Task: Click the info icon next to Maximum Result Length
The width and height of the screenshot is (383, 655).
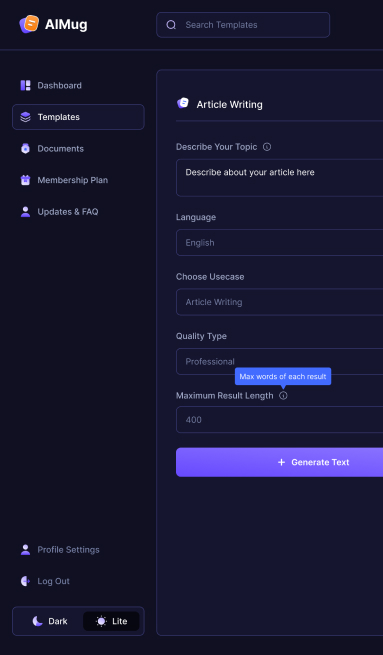Action: pyautogui.click(x=283, y=396)
